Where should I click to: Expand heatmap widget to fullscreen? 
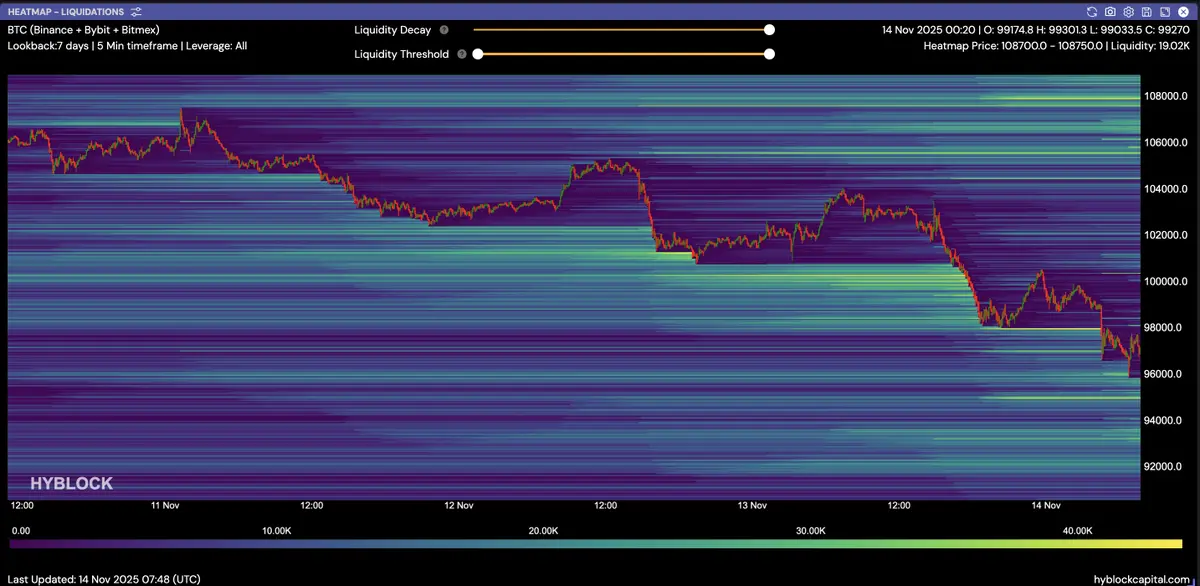tap(1164, 11)
